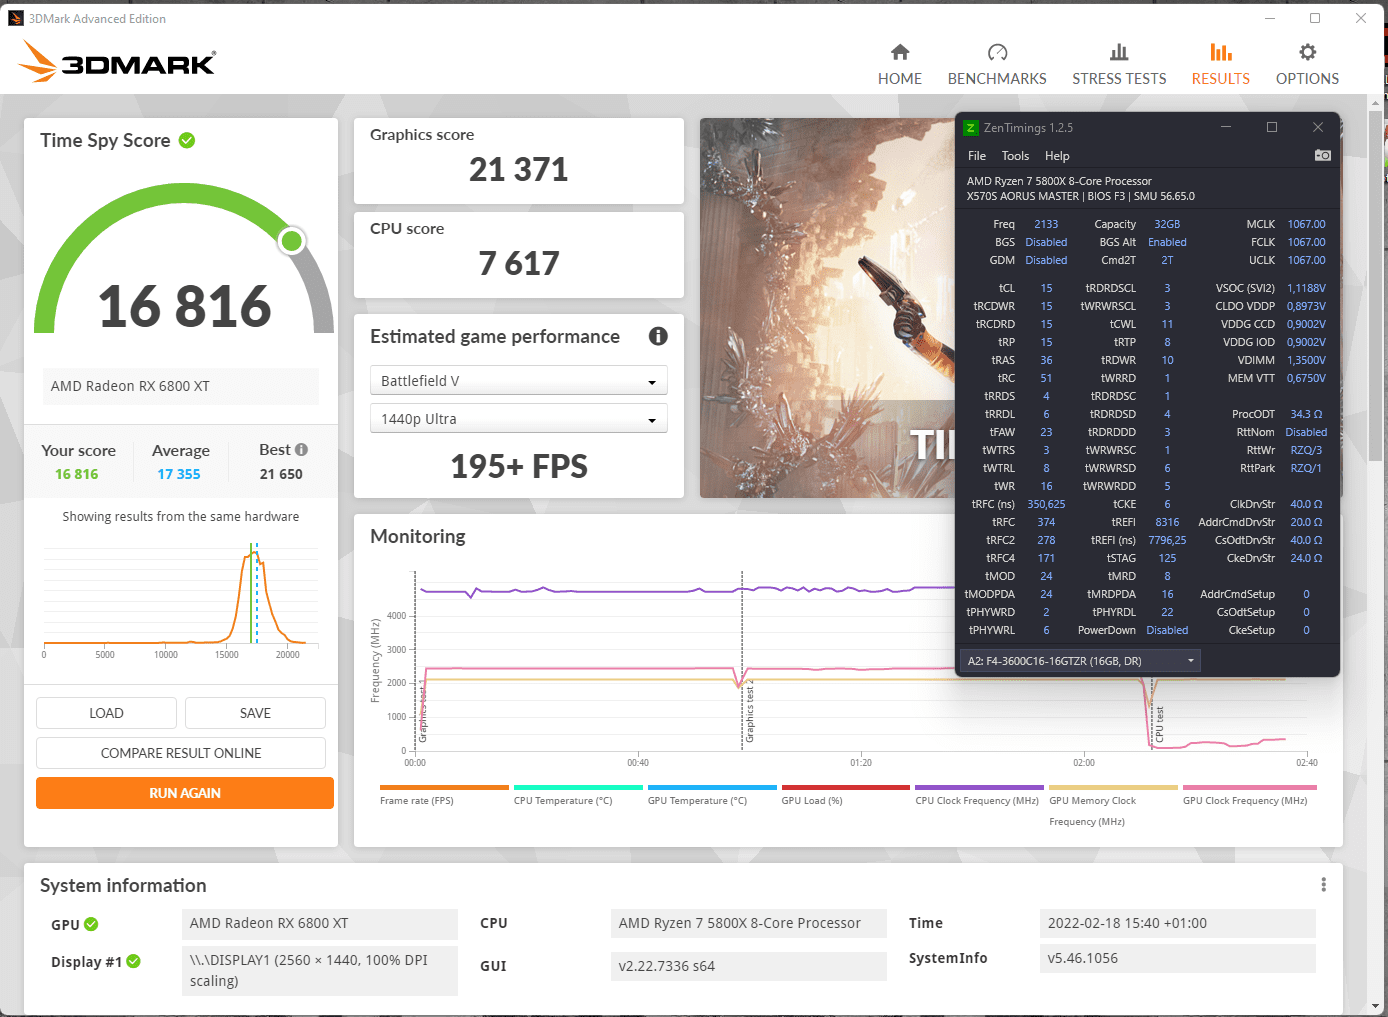Click GPU Load red legend swatch
Viewport: 1388px width, 1017px height.
tap(846, 787)
